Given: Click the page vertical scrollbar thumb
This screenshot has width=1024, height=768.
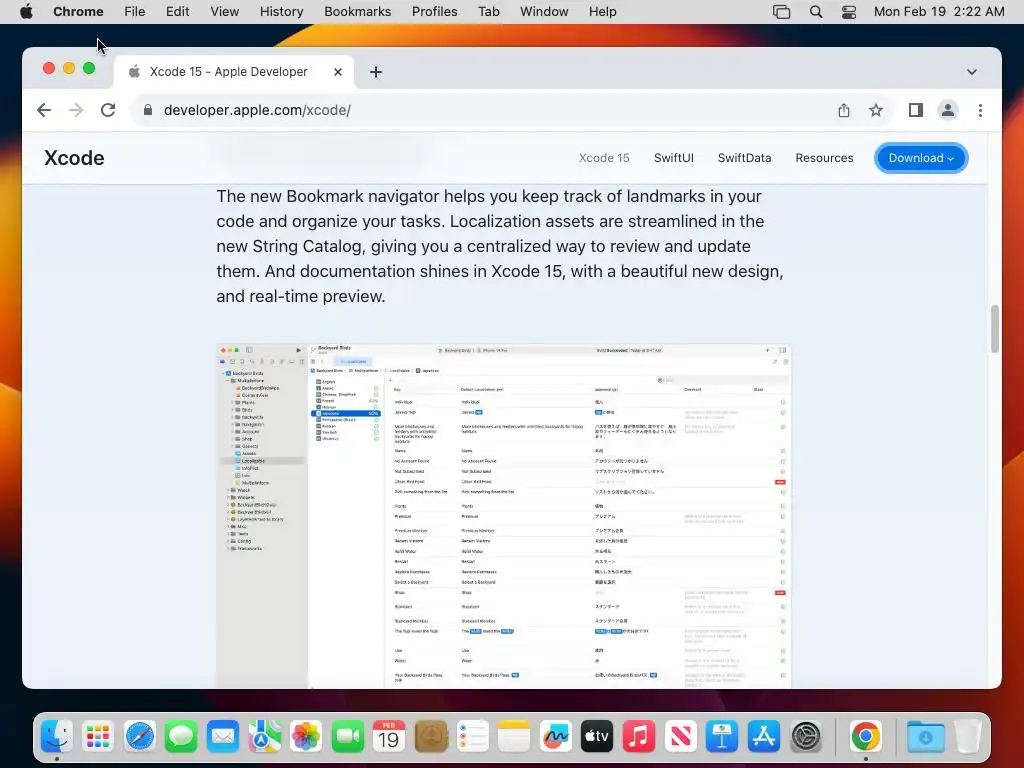Looking at the screenshot, I should pyautogui.click(x=995, y=328).
